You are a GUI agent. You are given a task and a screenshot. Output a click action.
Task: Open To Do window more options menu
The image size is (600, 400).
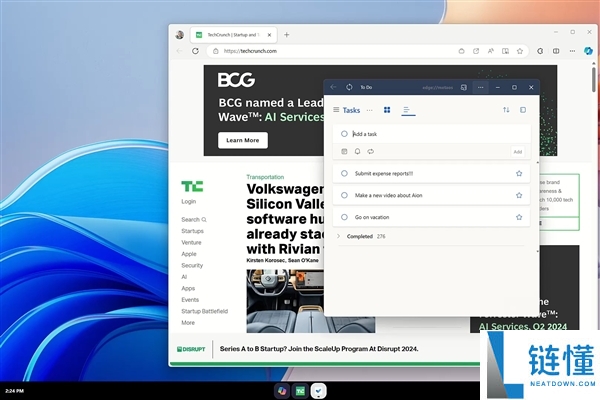(481, 87)
